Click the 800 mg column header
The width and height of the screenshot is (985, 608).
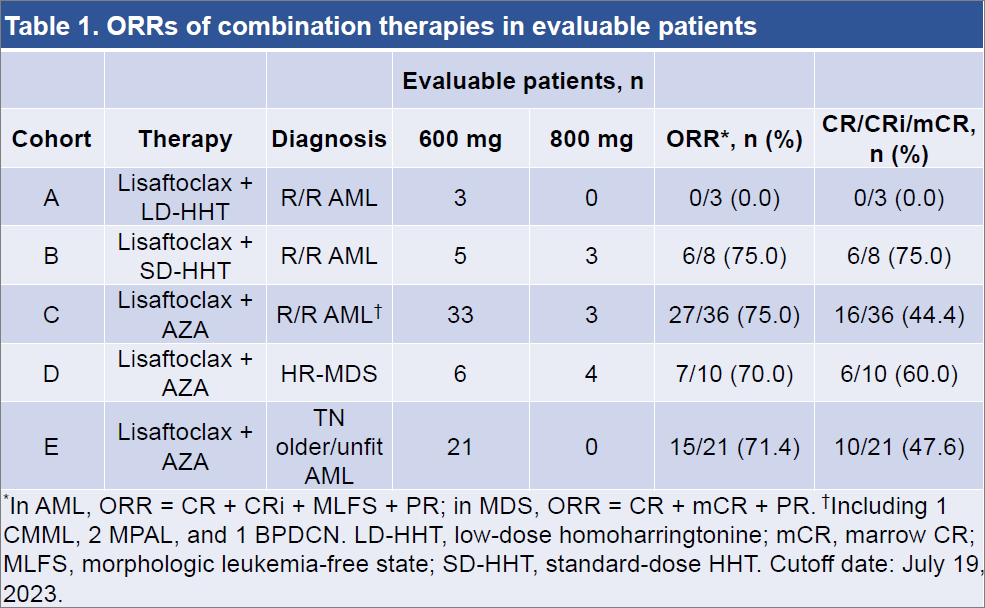click(x=591, y=139)
